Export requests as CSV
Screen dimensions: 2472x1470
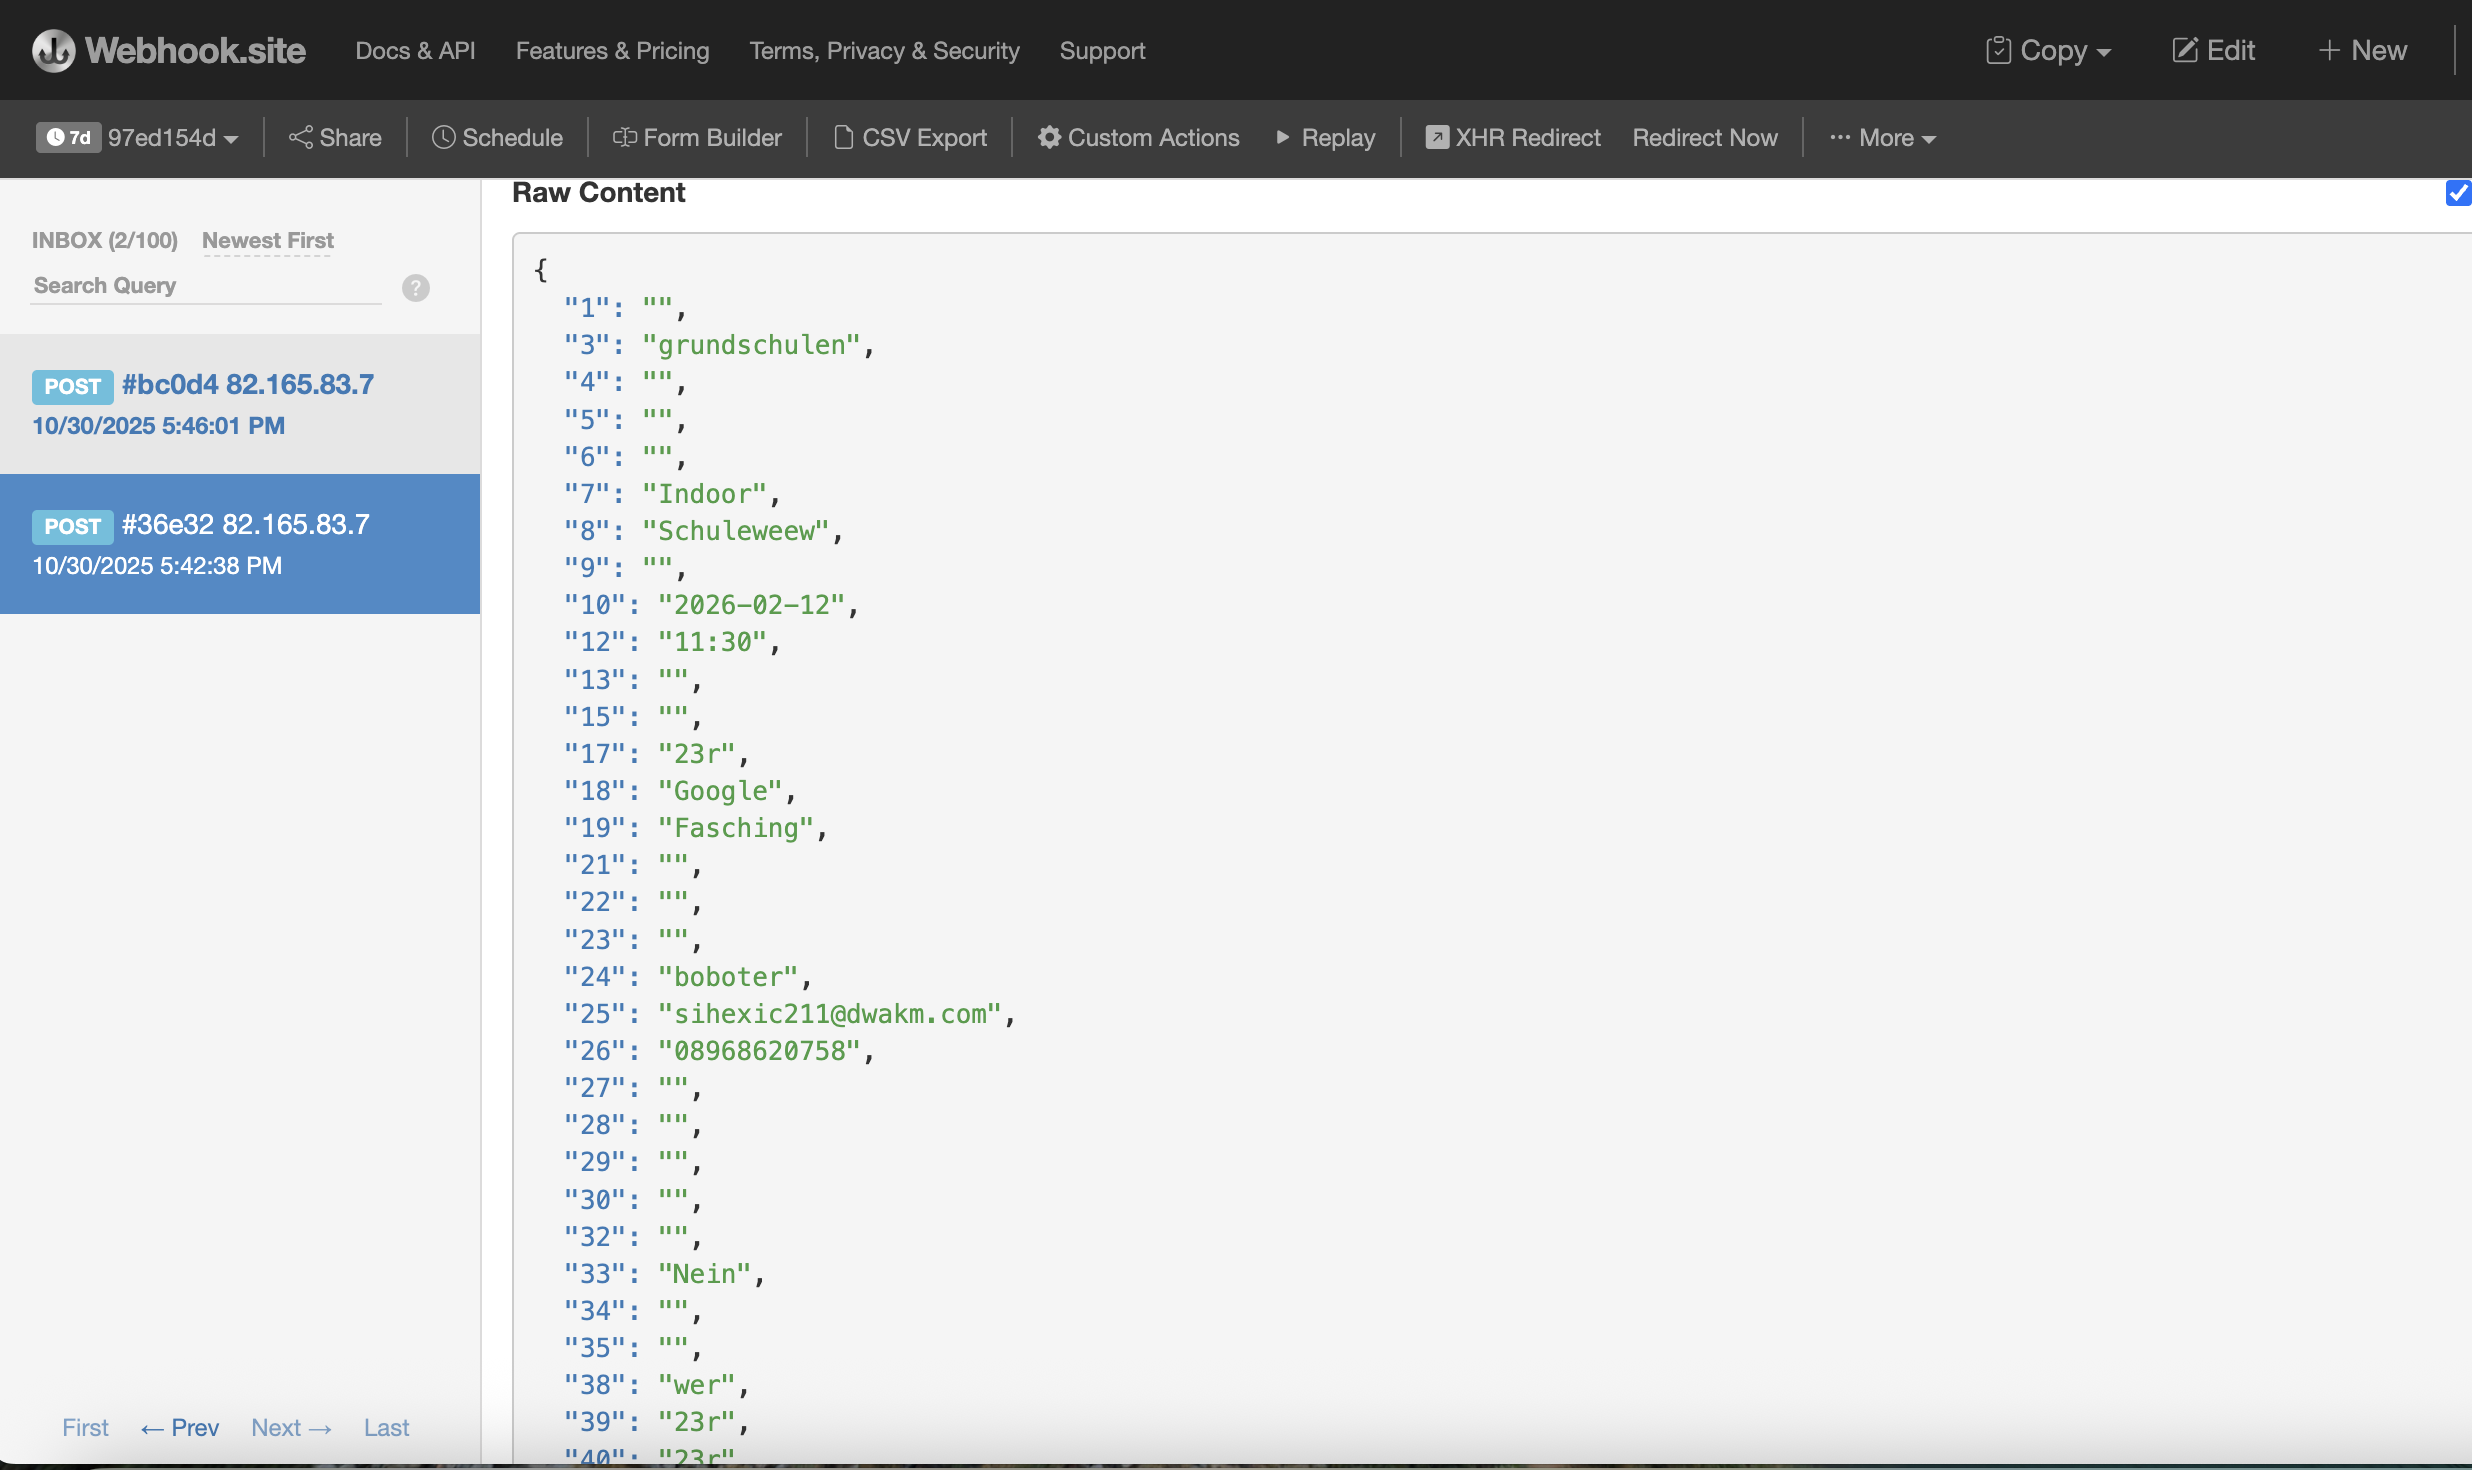(909, 137)
